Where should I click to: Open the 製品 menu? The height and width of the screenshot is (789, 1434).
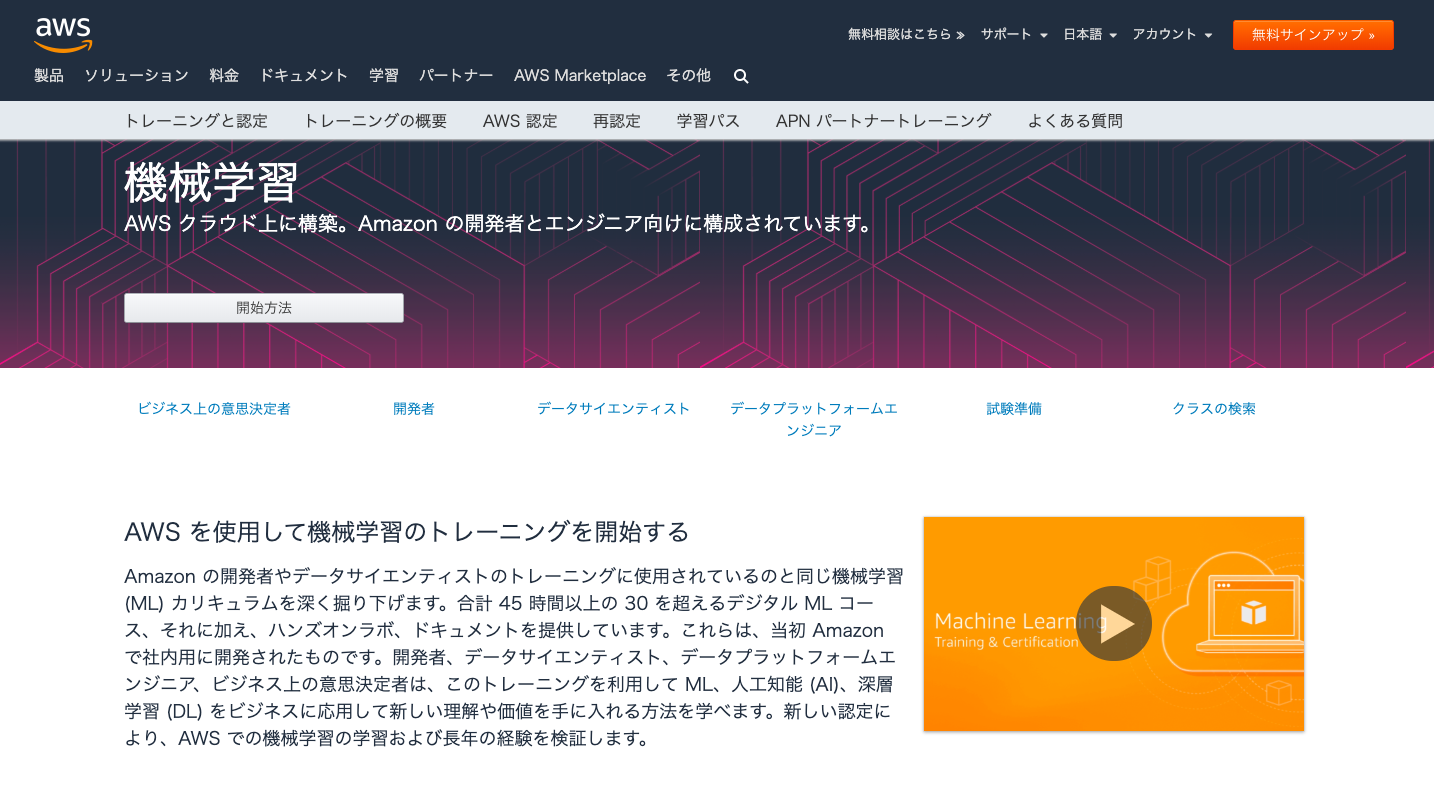49,75
